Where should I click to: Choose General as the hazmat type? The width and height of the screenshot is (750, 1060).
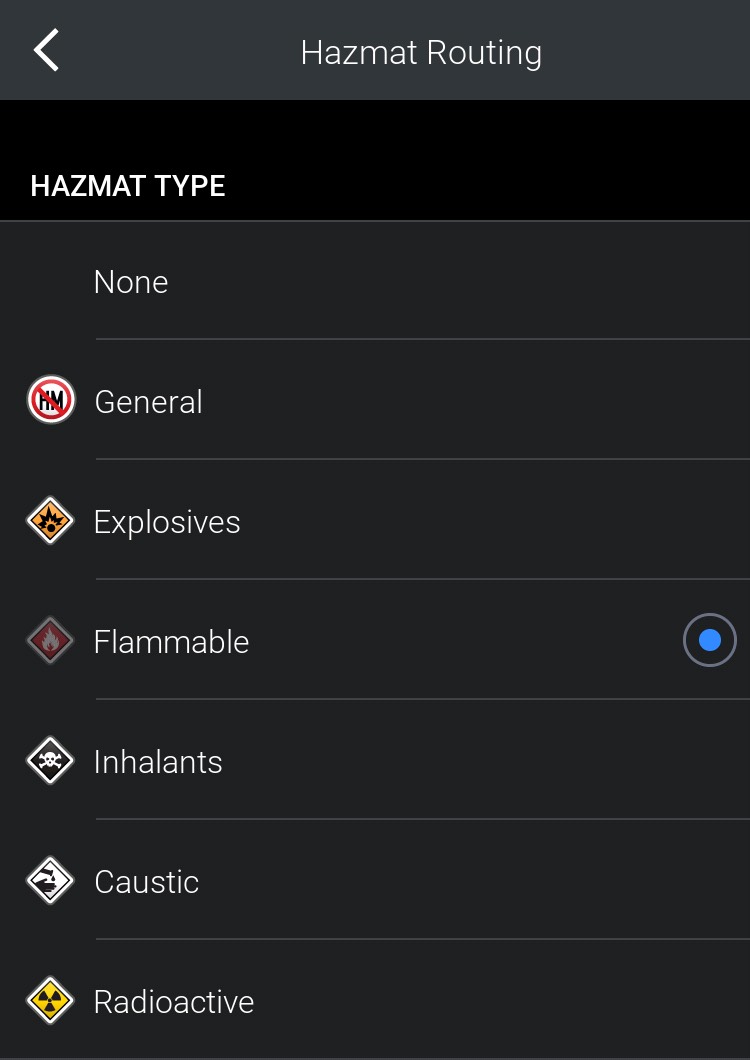tap(148, 402)
